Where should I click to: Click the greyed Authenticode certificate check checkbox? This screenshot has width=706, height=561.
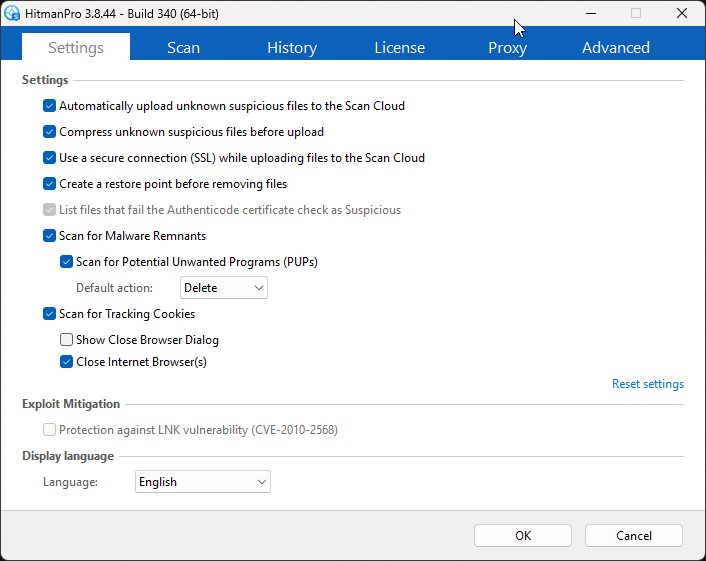[50, 210]
